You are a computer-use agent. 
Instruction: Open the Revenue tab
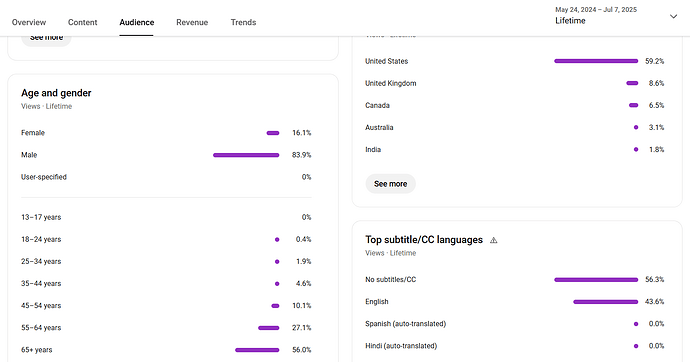(192, 22)
